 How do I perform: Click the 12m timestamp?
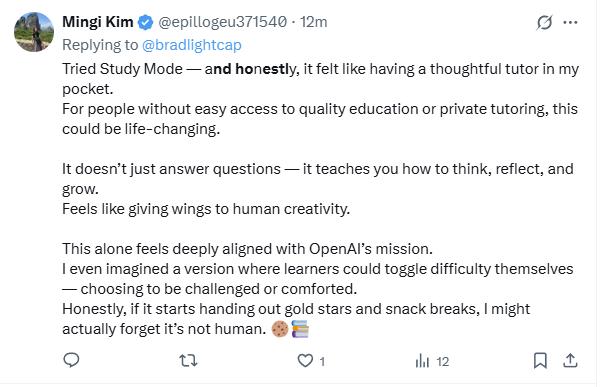tap(314, 22)
